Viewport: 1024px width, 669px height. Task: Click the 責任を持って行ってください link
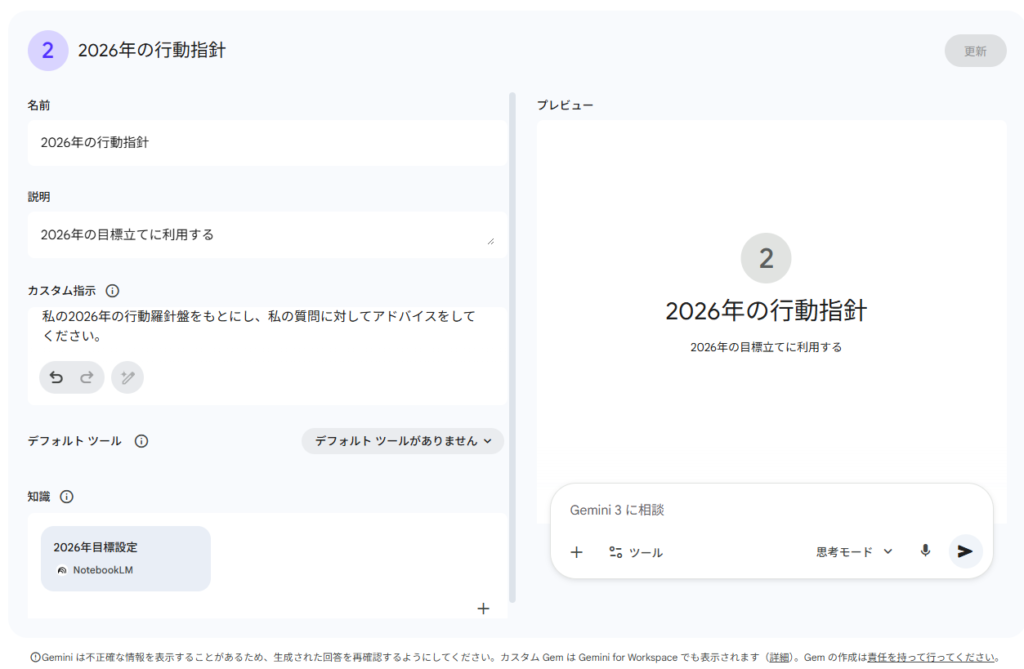[x=930, y=657]
